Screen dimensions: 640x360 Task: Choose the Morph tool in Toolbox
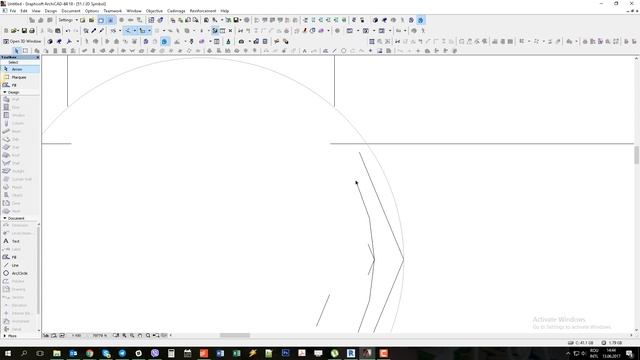[x=20, y=187]
